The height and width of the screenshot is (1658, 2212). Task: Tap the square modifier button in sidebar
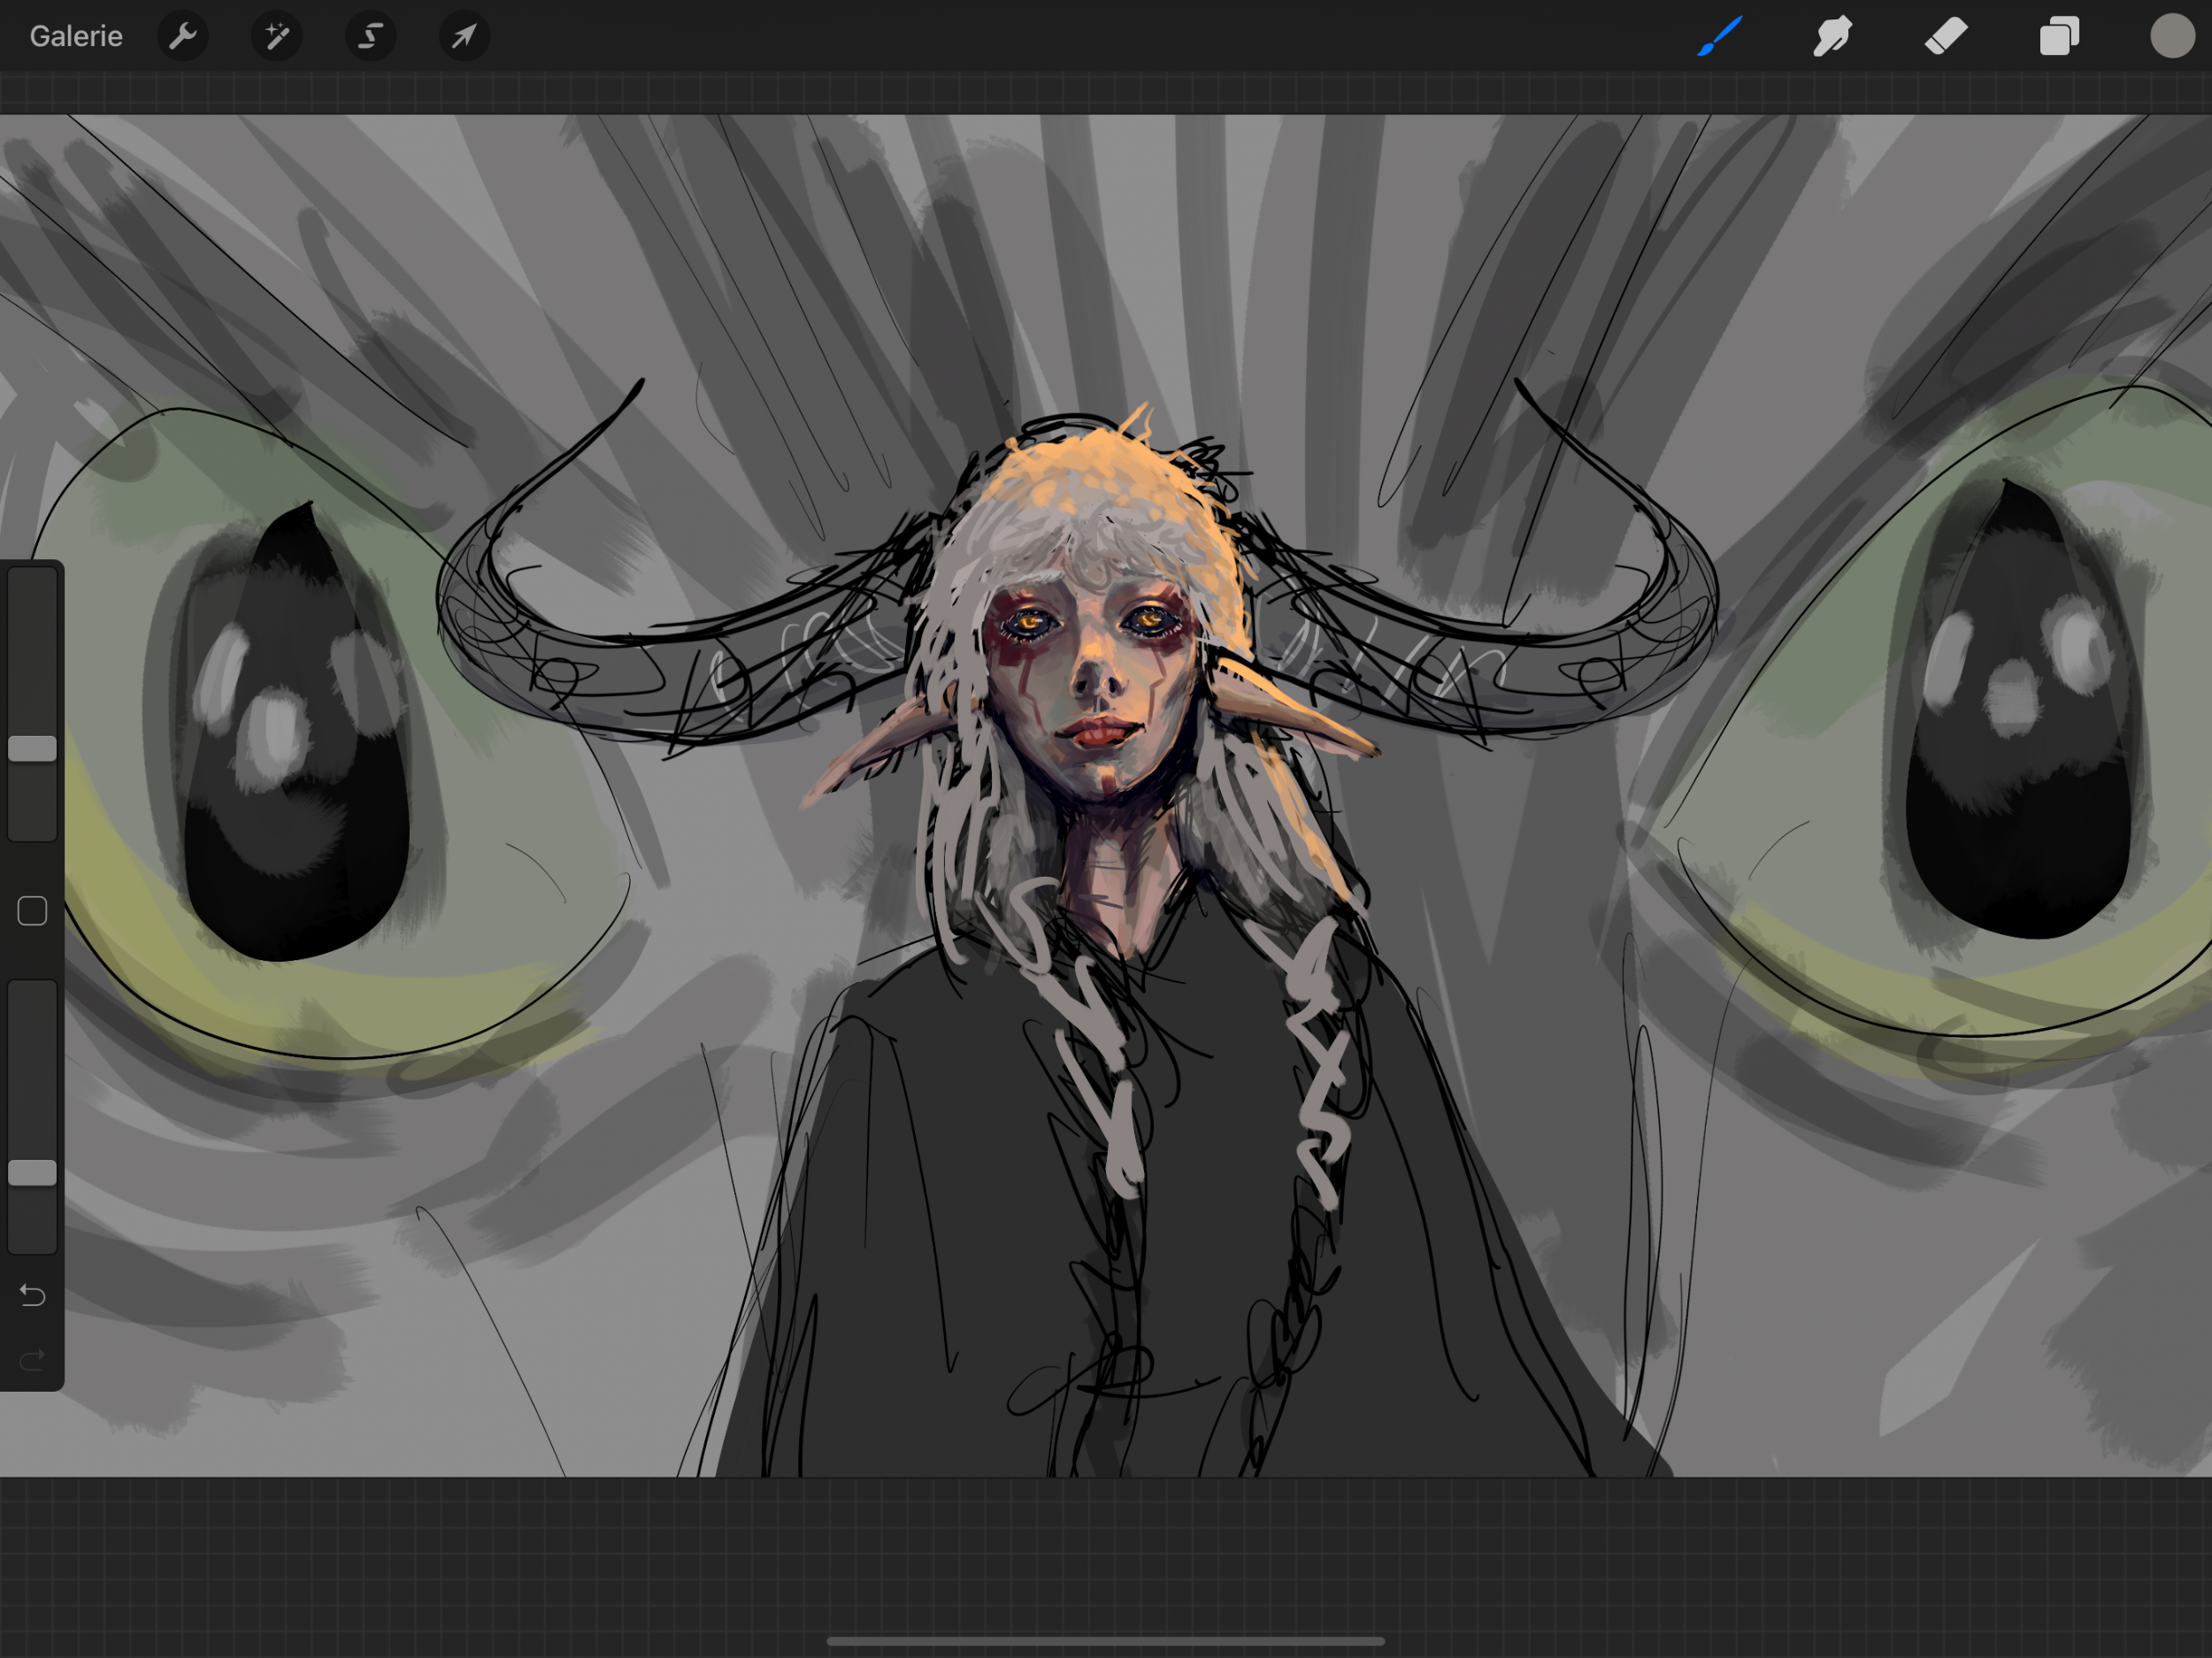(32, 911)
